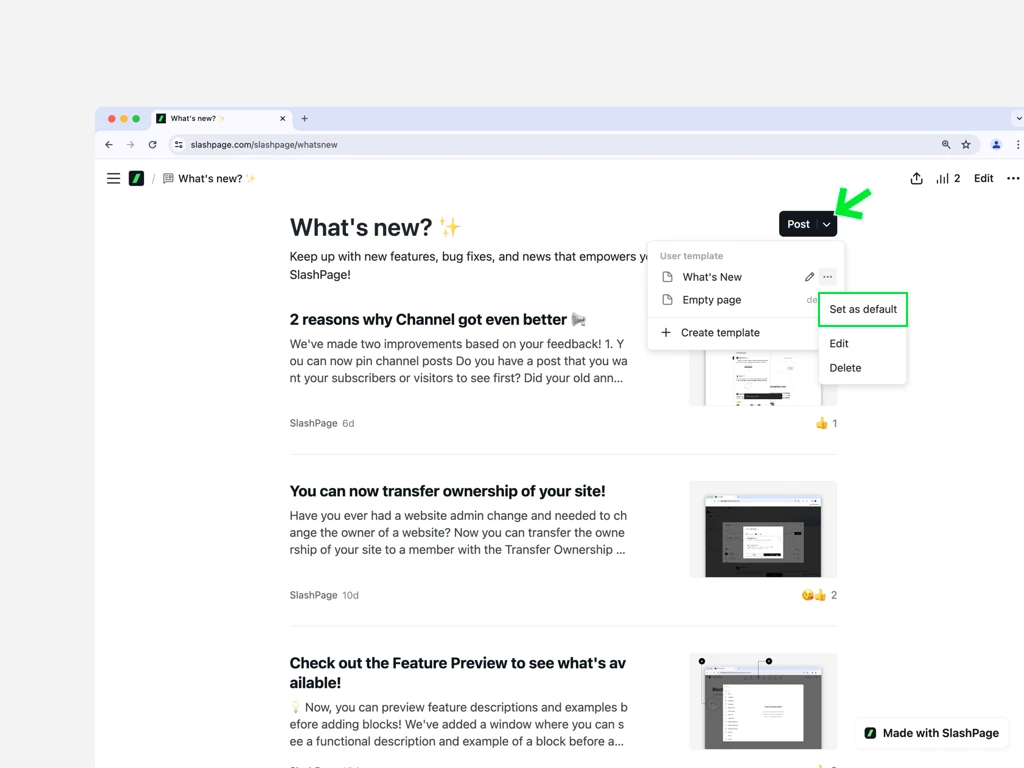1024x768 pixels.
Task: Click 'SlashPage 10d' author line
Action: tap(324, 595)
